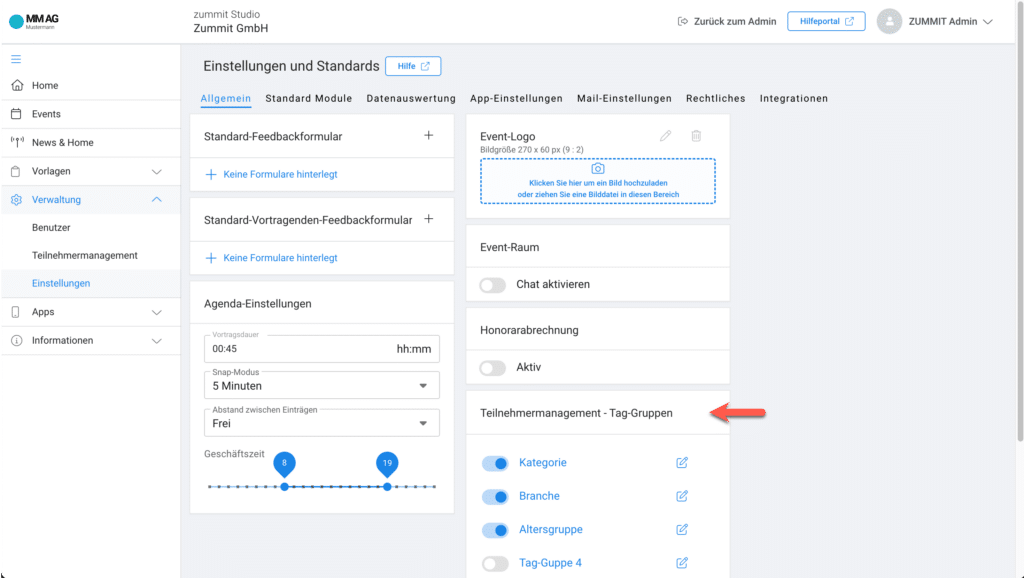
Task: Open the Snap-Modus dropdown
Action: [x=321, y=385]
